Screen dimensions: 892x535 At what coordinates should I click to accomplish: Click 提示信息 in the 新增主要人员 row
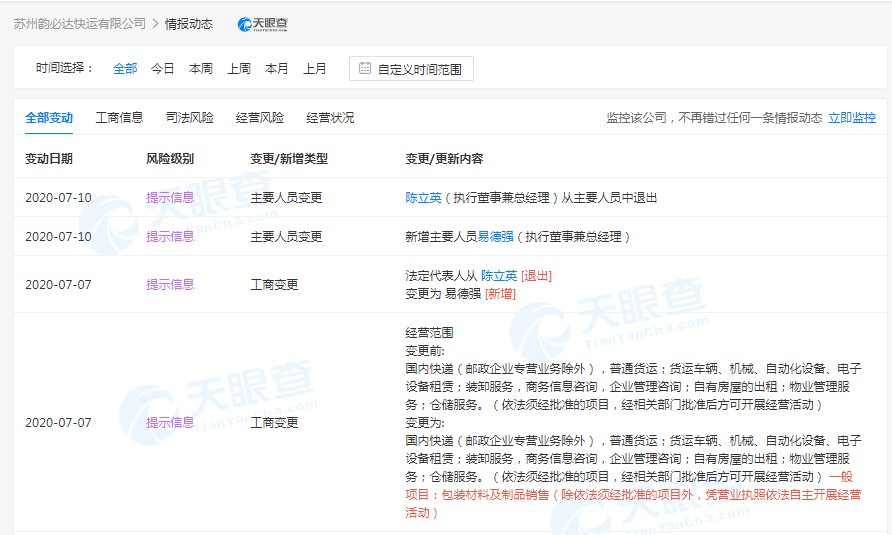(x=170, y=237)
